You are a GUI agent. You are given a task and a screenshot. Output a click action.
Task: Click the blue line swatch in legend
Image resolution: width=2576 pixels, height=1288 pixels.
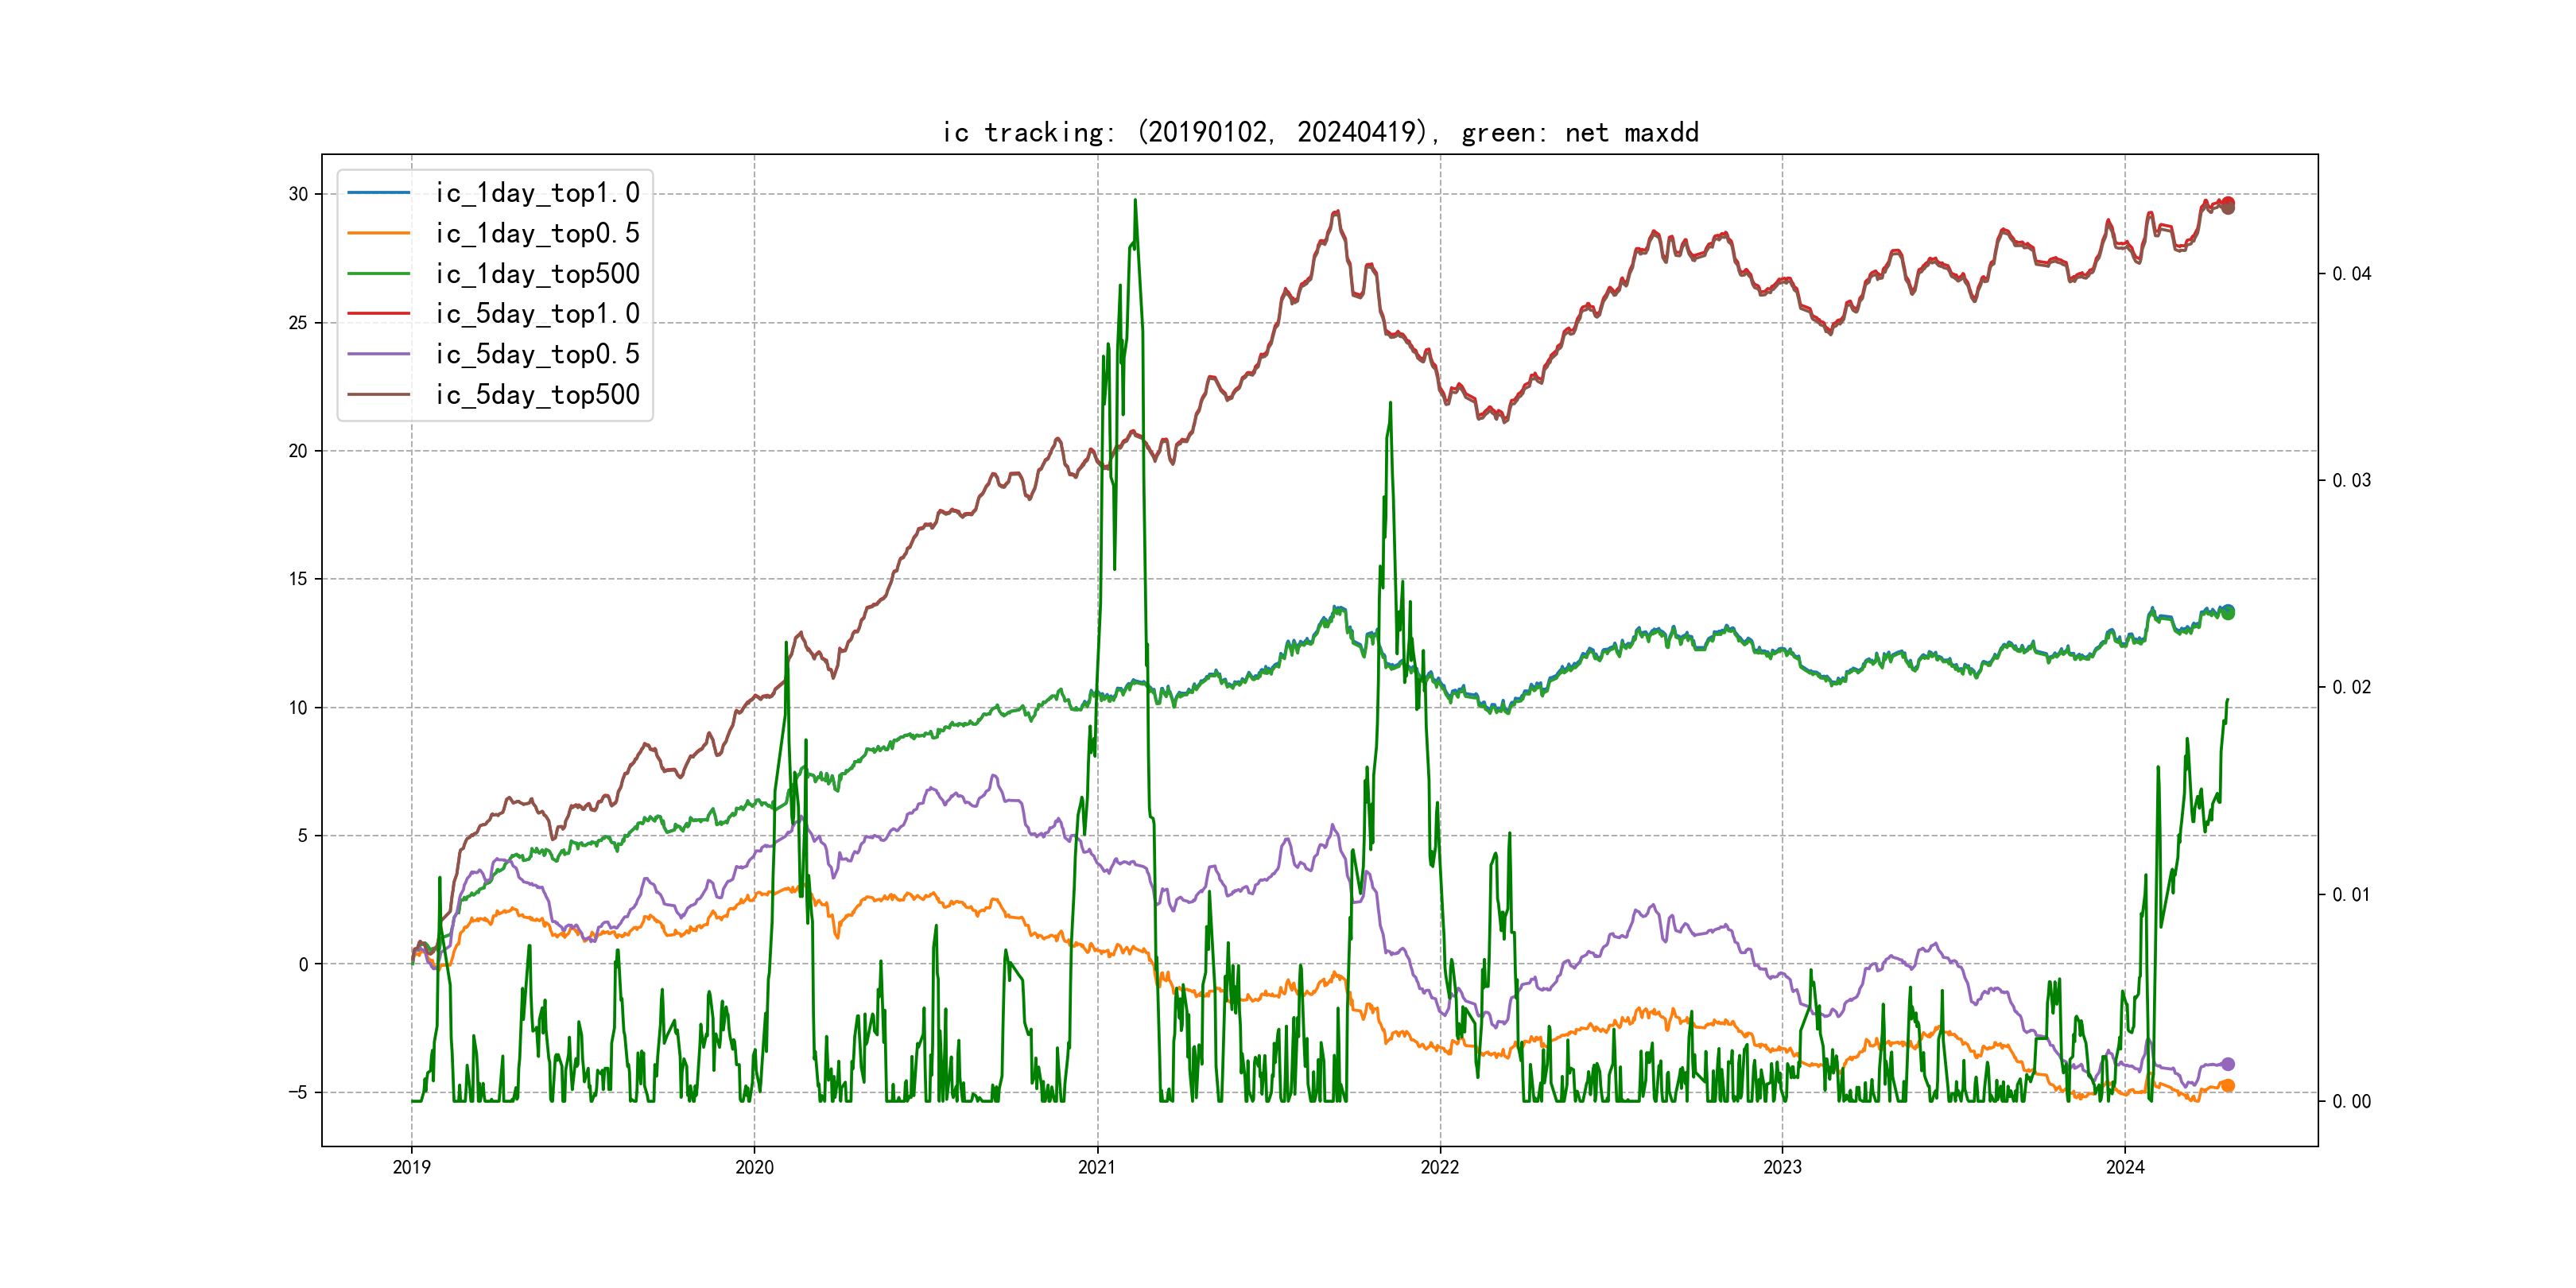pyautogui.click(x=379, y=192)
